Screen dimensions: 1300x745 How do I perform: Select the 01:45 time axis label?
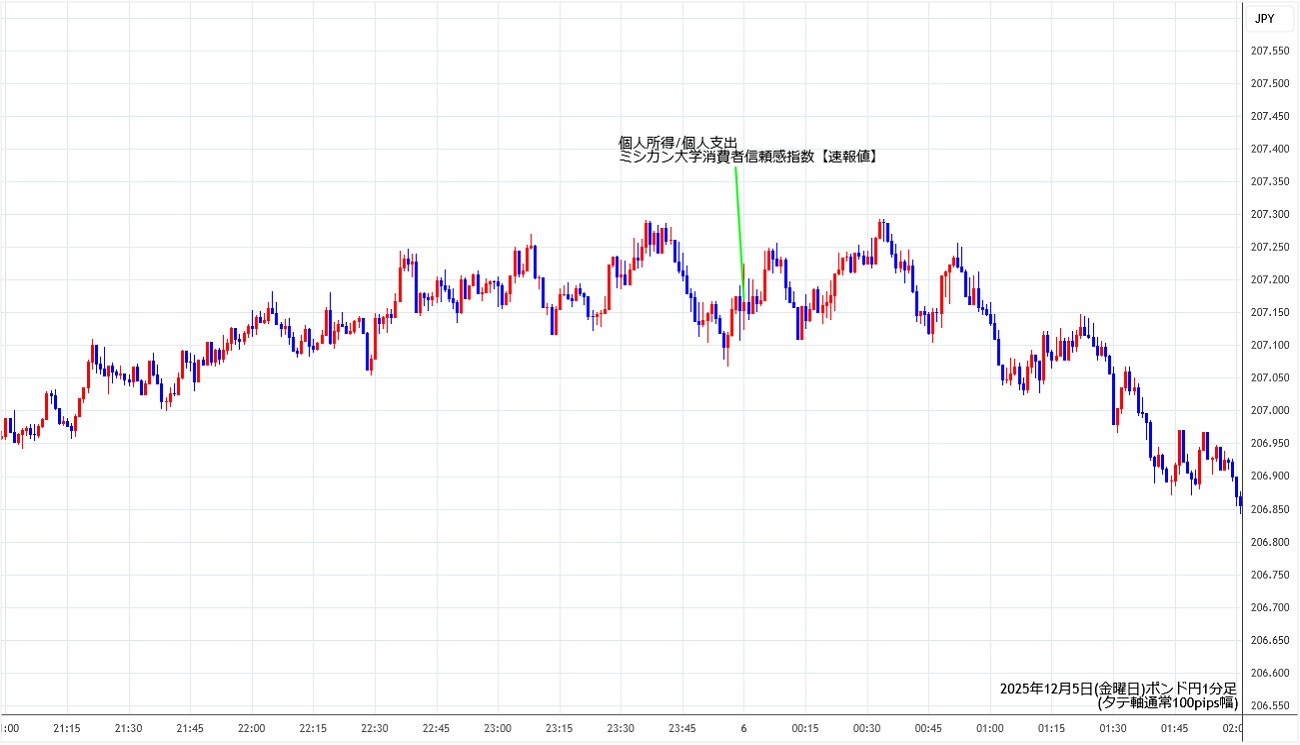click(x=1175, y=728)
